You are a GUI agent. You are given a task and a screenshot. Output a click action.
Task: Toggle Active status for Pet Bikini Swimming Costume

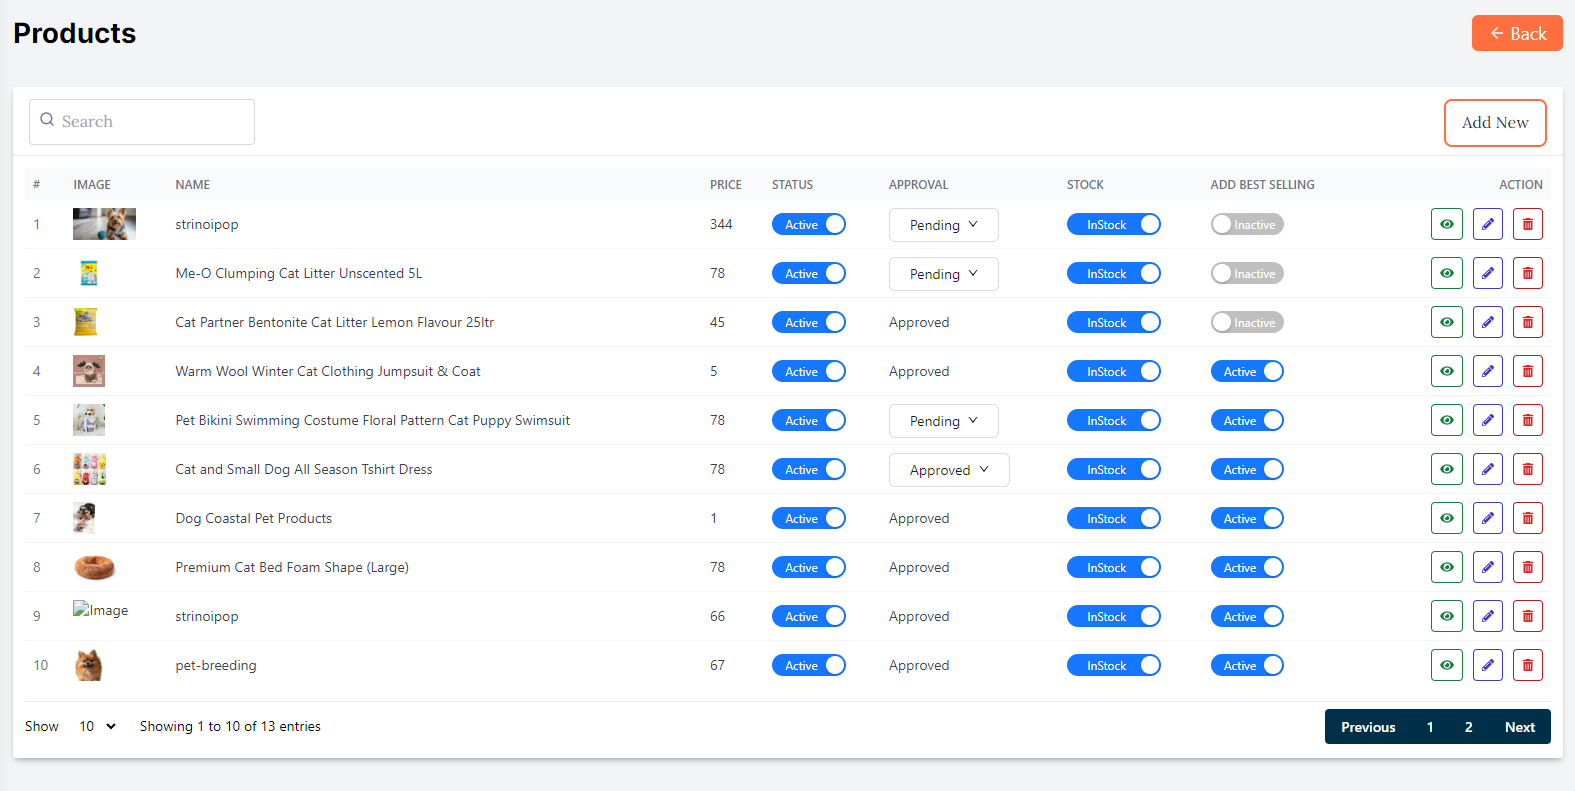click(808, 420)
